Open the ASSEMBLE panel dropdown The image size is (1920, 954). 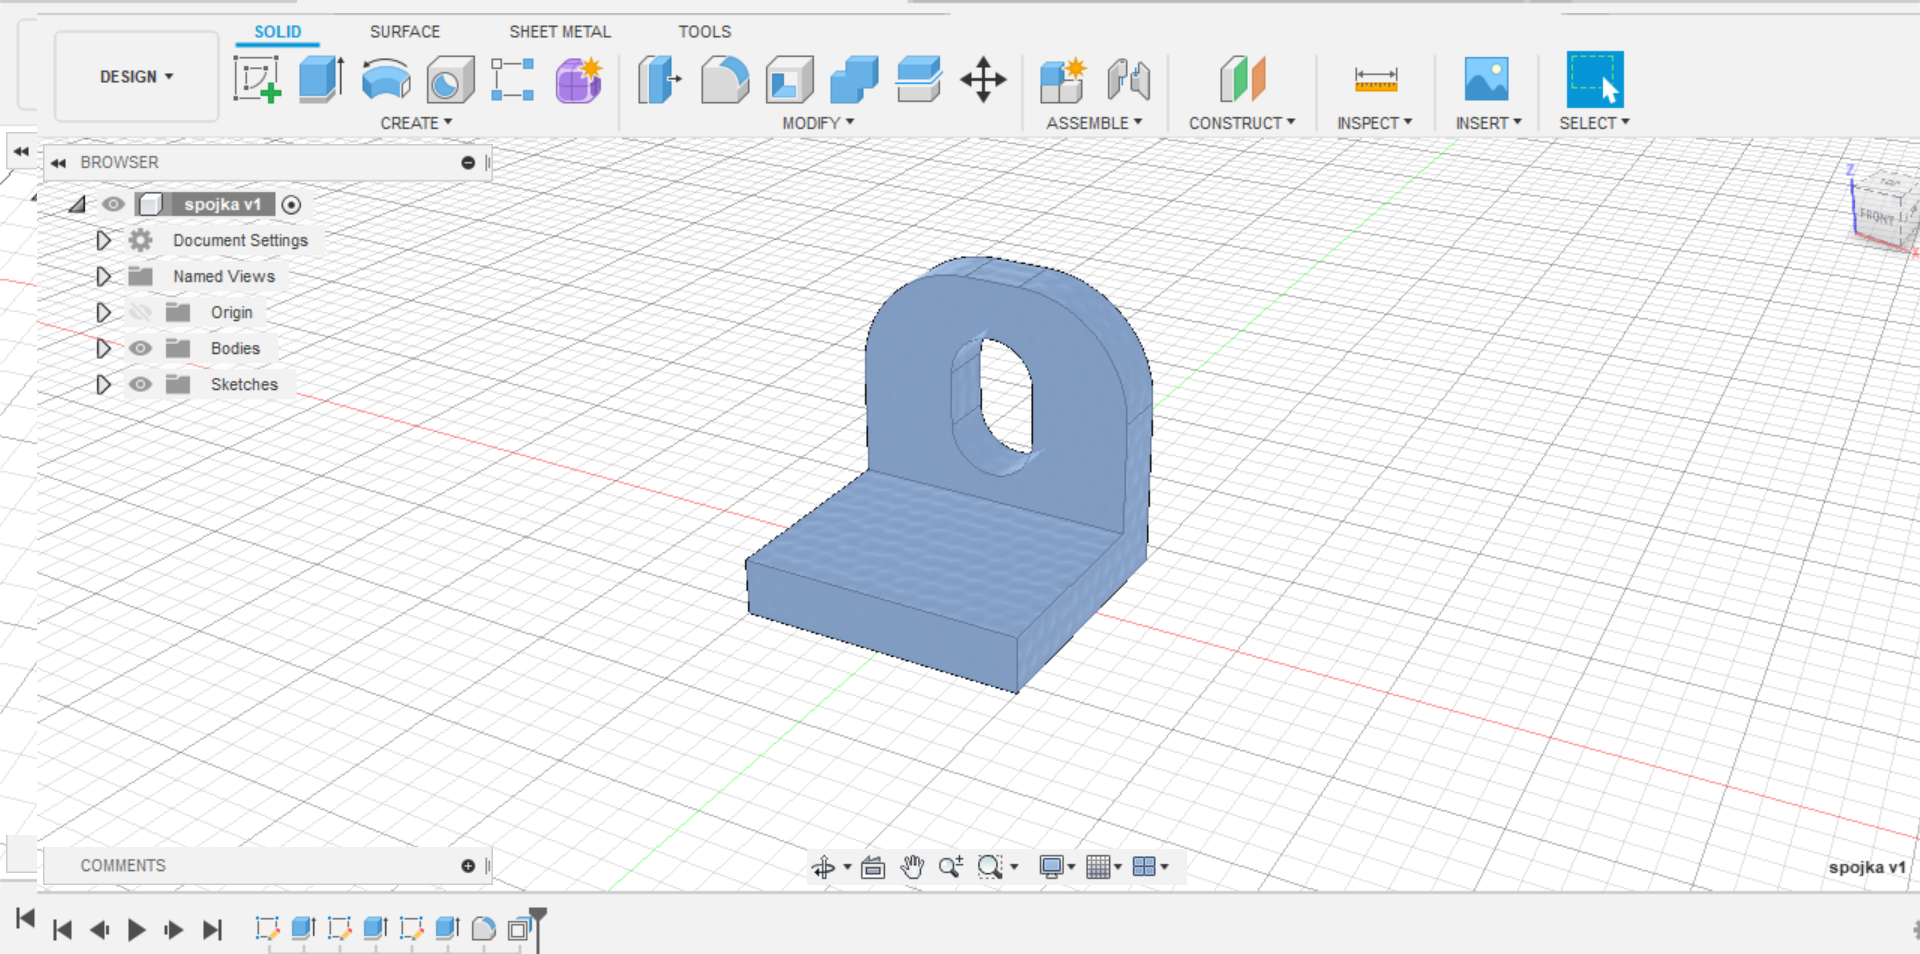pyautogui.click(x=1094, y=123)
